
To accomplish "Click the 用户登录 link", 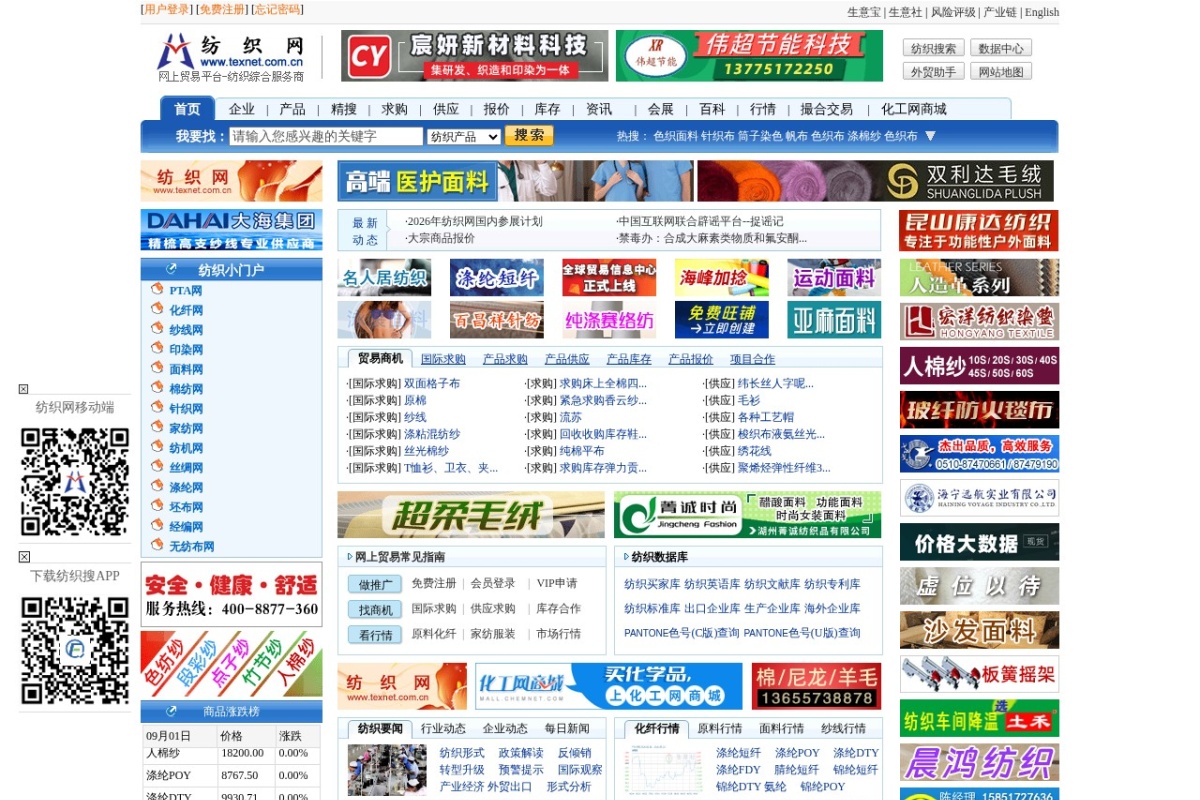I will pyautogui.click(x=167, y=9).
